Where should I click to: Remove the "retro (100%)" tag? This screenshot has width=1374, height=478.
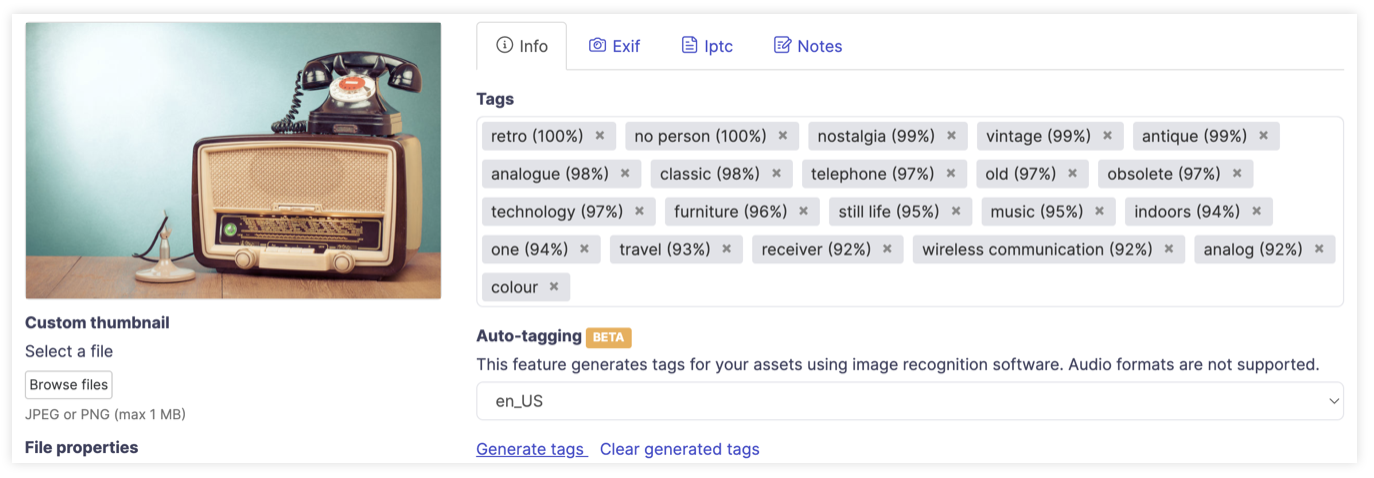click(x=600, y=136)
